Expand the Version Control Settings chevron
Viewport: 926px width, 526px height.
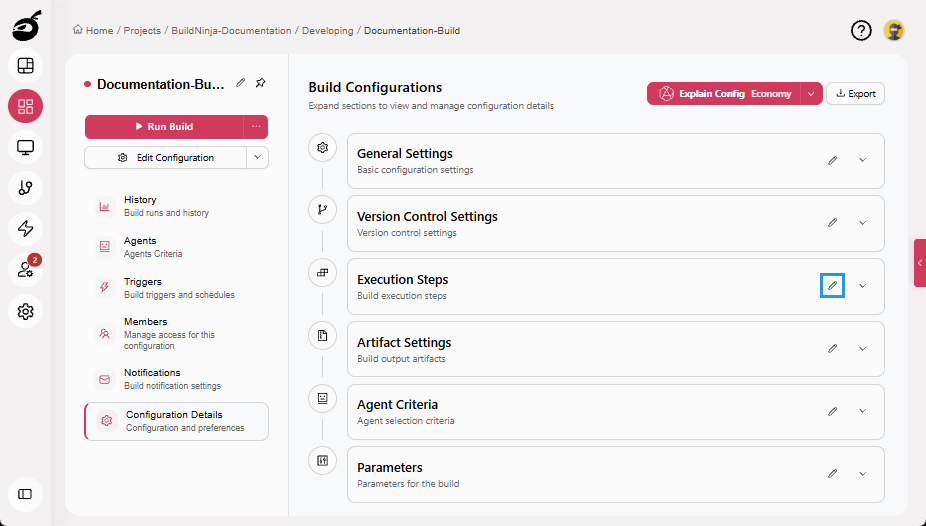pyautogui.click(x=863, y=223)
